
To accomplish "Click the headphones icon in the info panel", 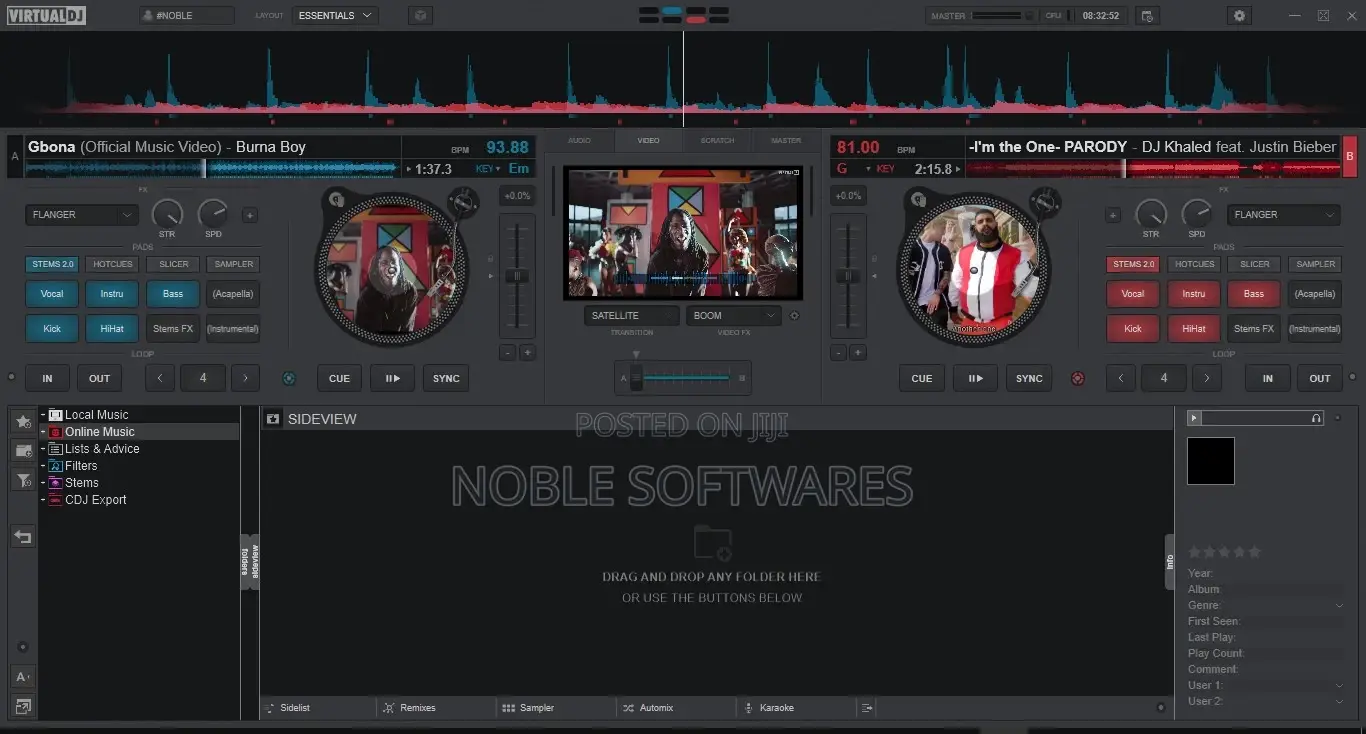I will pos(1316,418).
